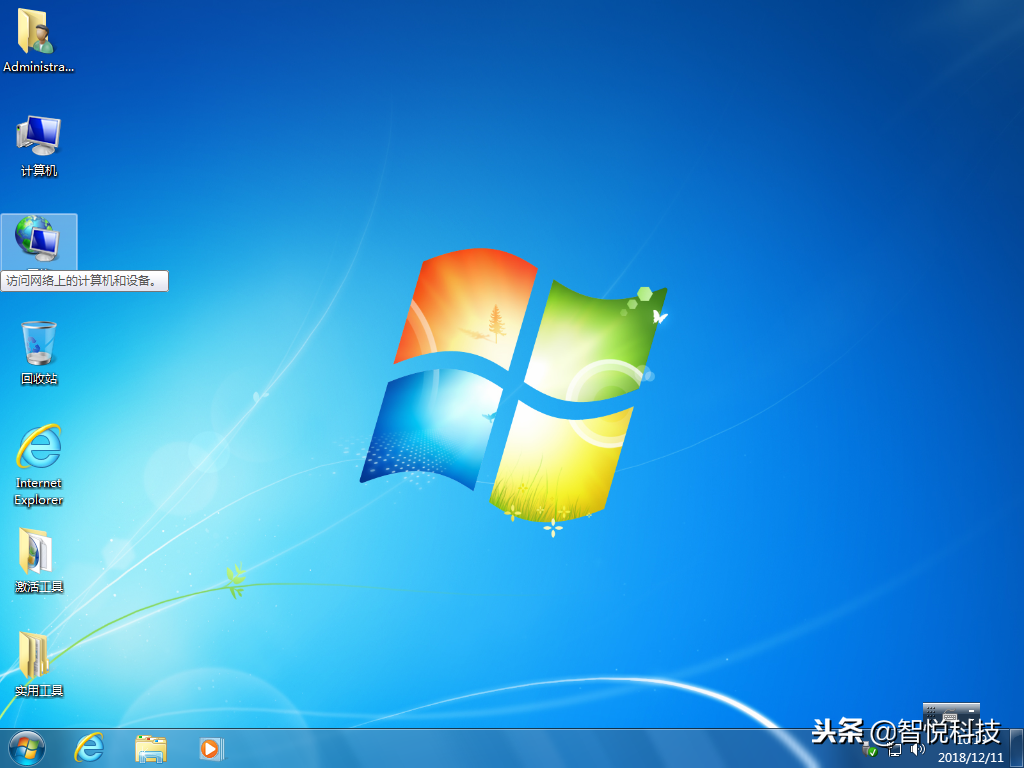This screenshot has width=1024, height=768.
Task: Open the Administrator folder on the desktop
Action: [x=38, y=35]
